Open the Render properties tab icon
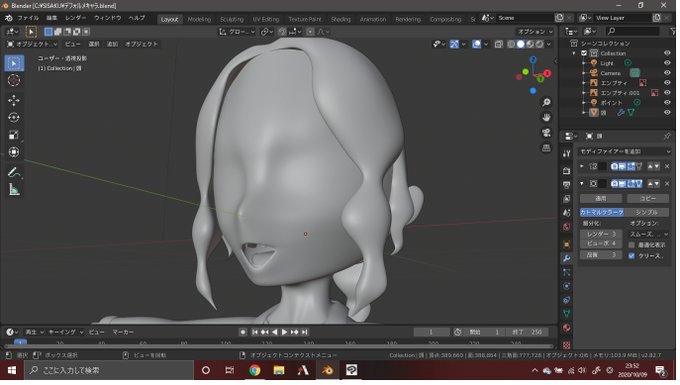680x385 pixels. (x=566, y=171)
